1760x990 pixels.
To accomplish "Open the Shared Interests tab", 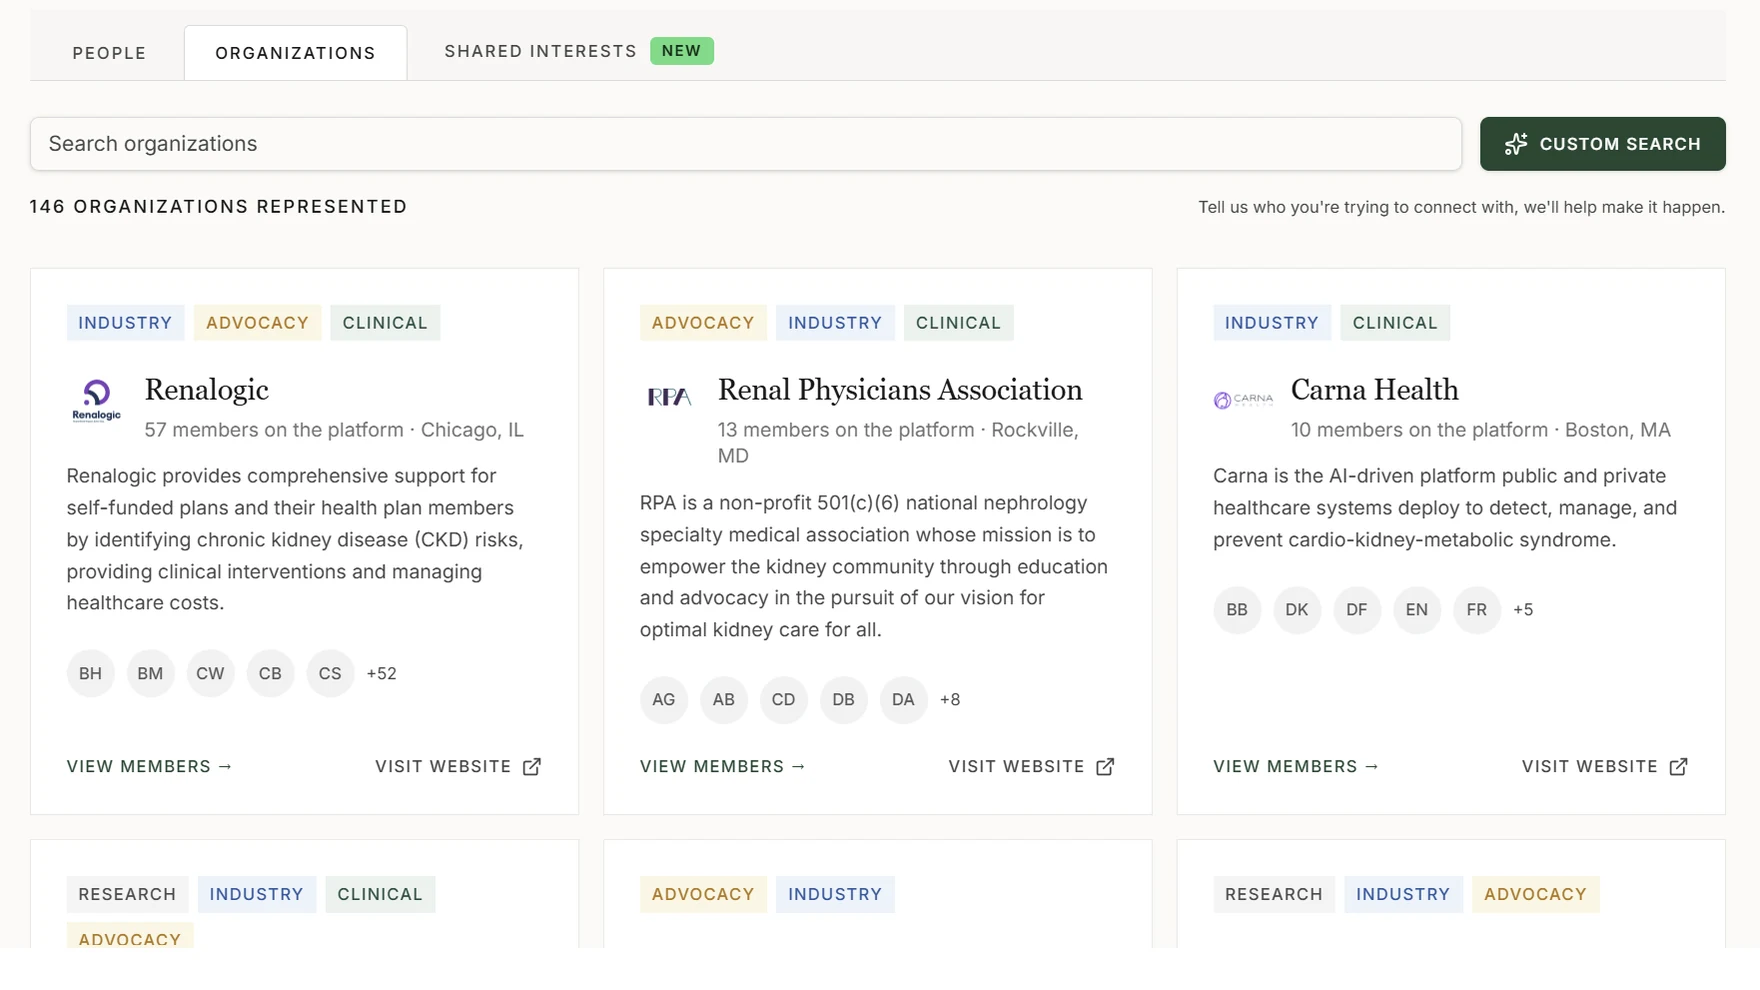I will [x=540, y=51].
